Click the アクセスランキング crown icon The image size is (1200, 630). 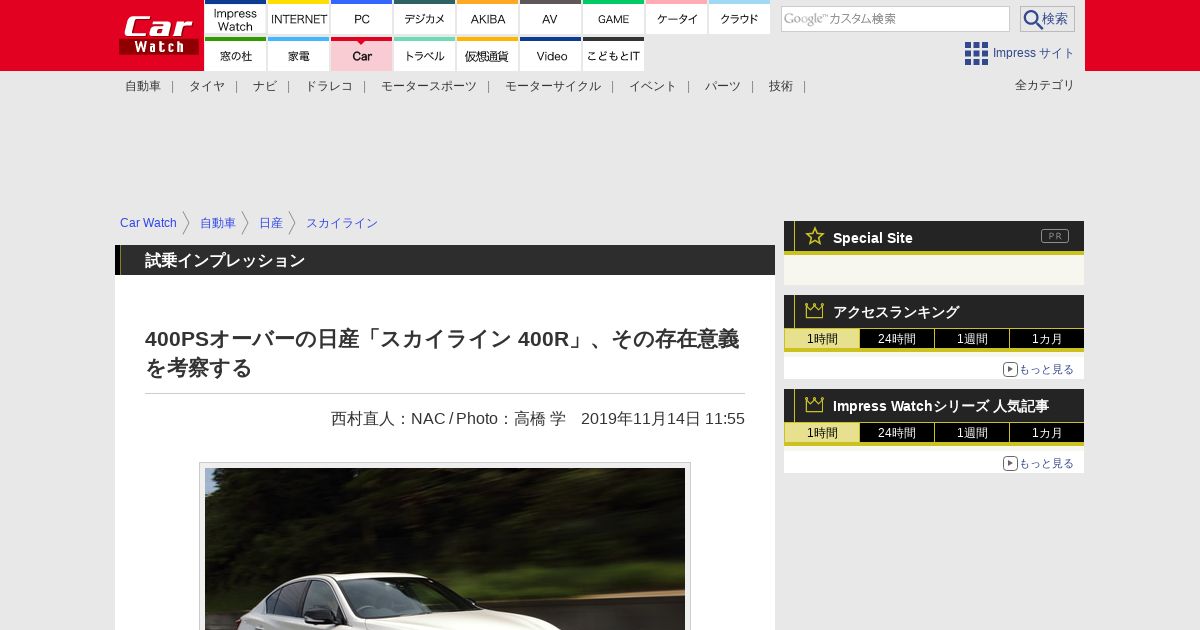(815, 311)
